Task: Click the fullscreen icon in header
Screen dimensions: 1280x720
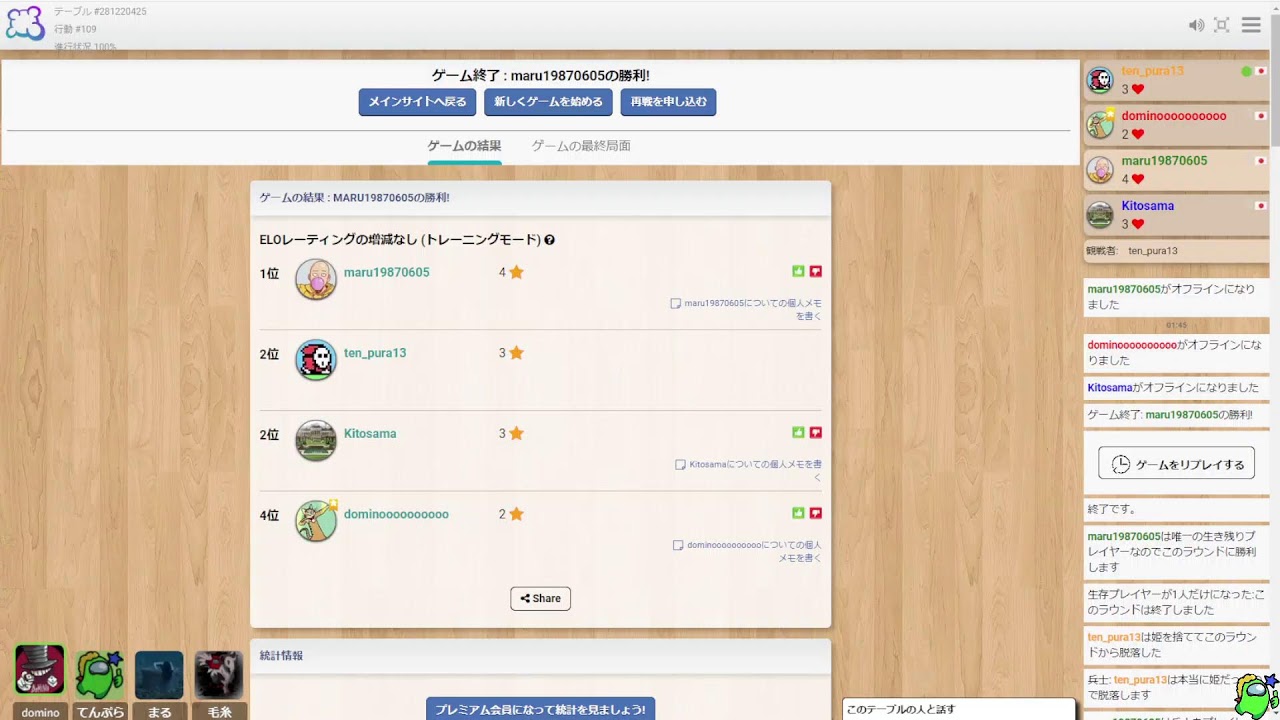Action: [1222, 25]
